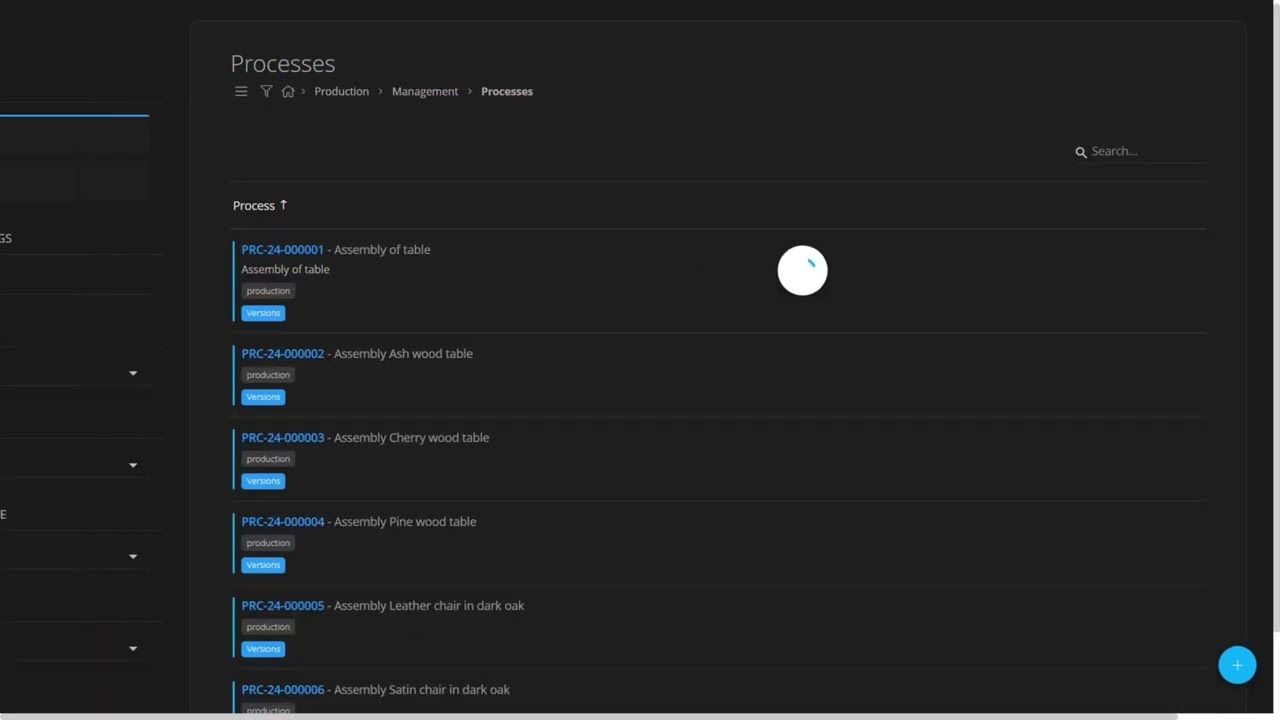Click production tag under PRC-24-000002

(x=268, y=375)
